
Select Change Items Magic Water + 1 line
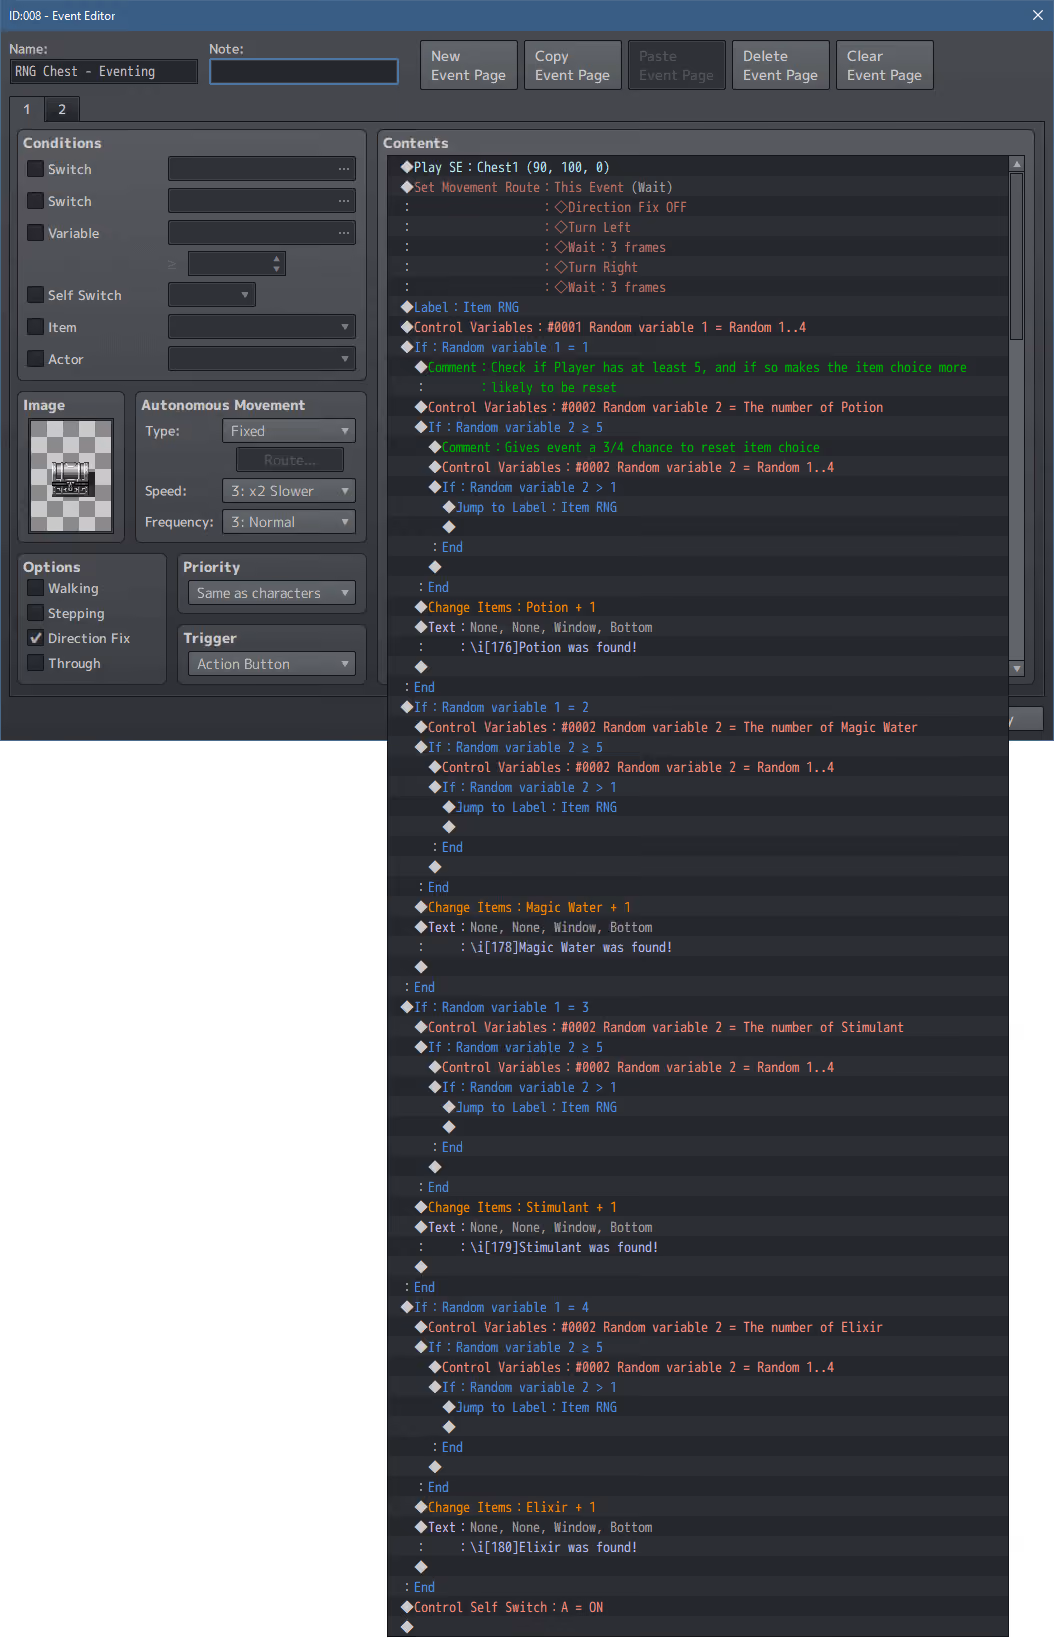click(x=699, y=907)
